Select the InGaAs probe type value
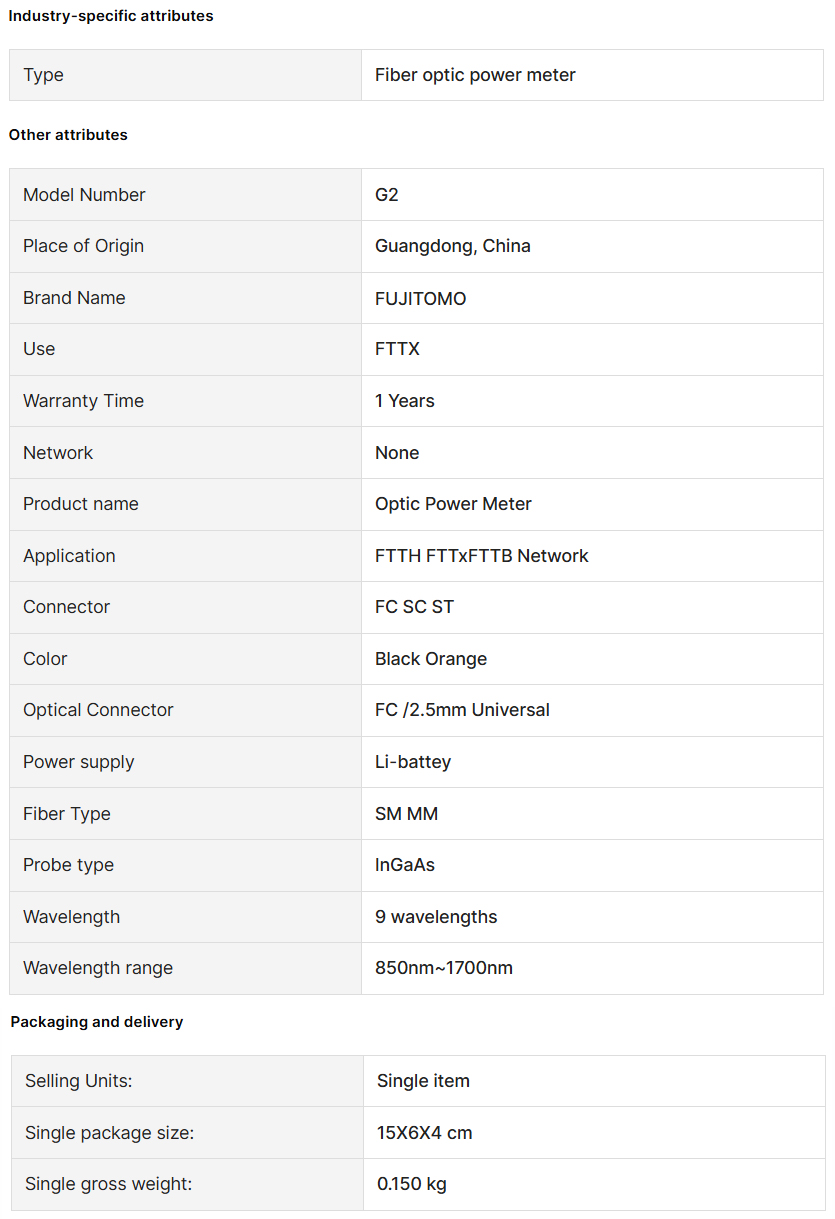The image size is (835, 1219). (x=405, y=865)
